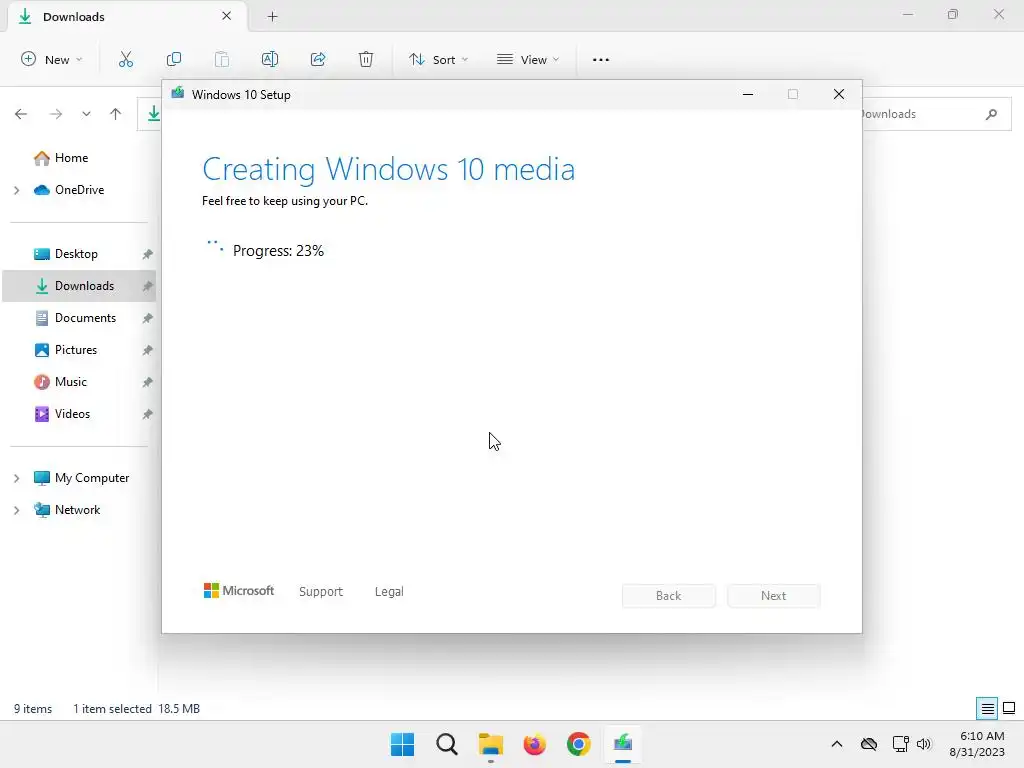Show hidden system tray icons chevron
The height and width of the screenshot is (768, 1024).
click(837, 744)
